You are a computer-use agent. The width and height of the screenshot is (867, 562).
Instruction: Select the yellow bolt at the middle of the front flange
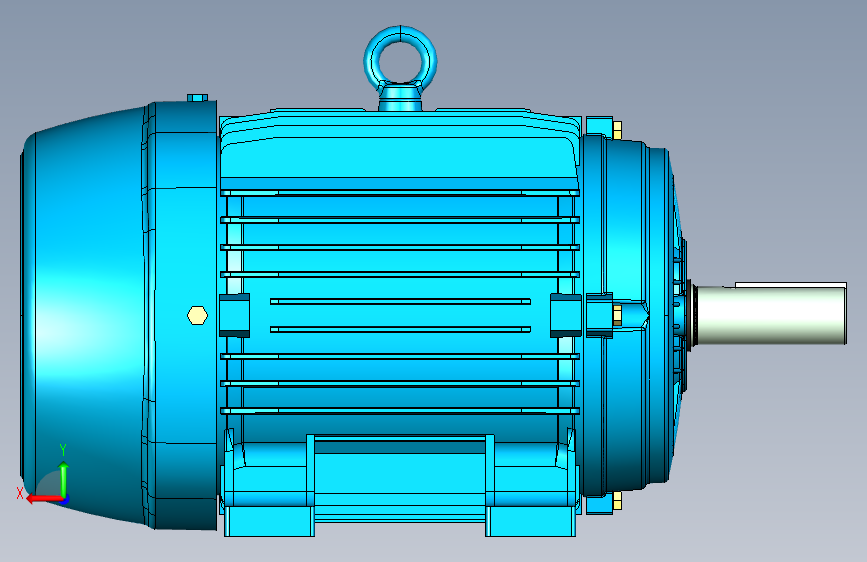click(x=617, y=315)
